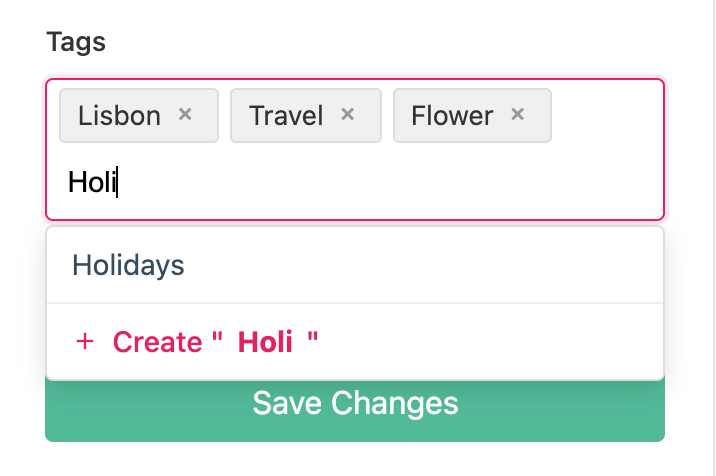Select the Flower tag chip label
The width and height of the screenshot is (716, 476).
[x=452, y=116]
